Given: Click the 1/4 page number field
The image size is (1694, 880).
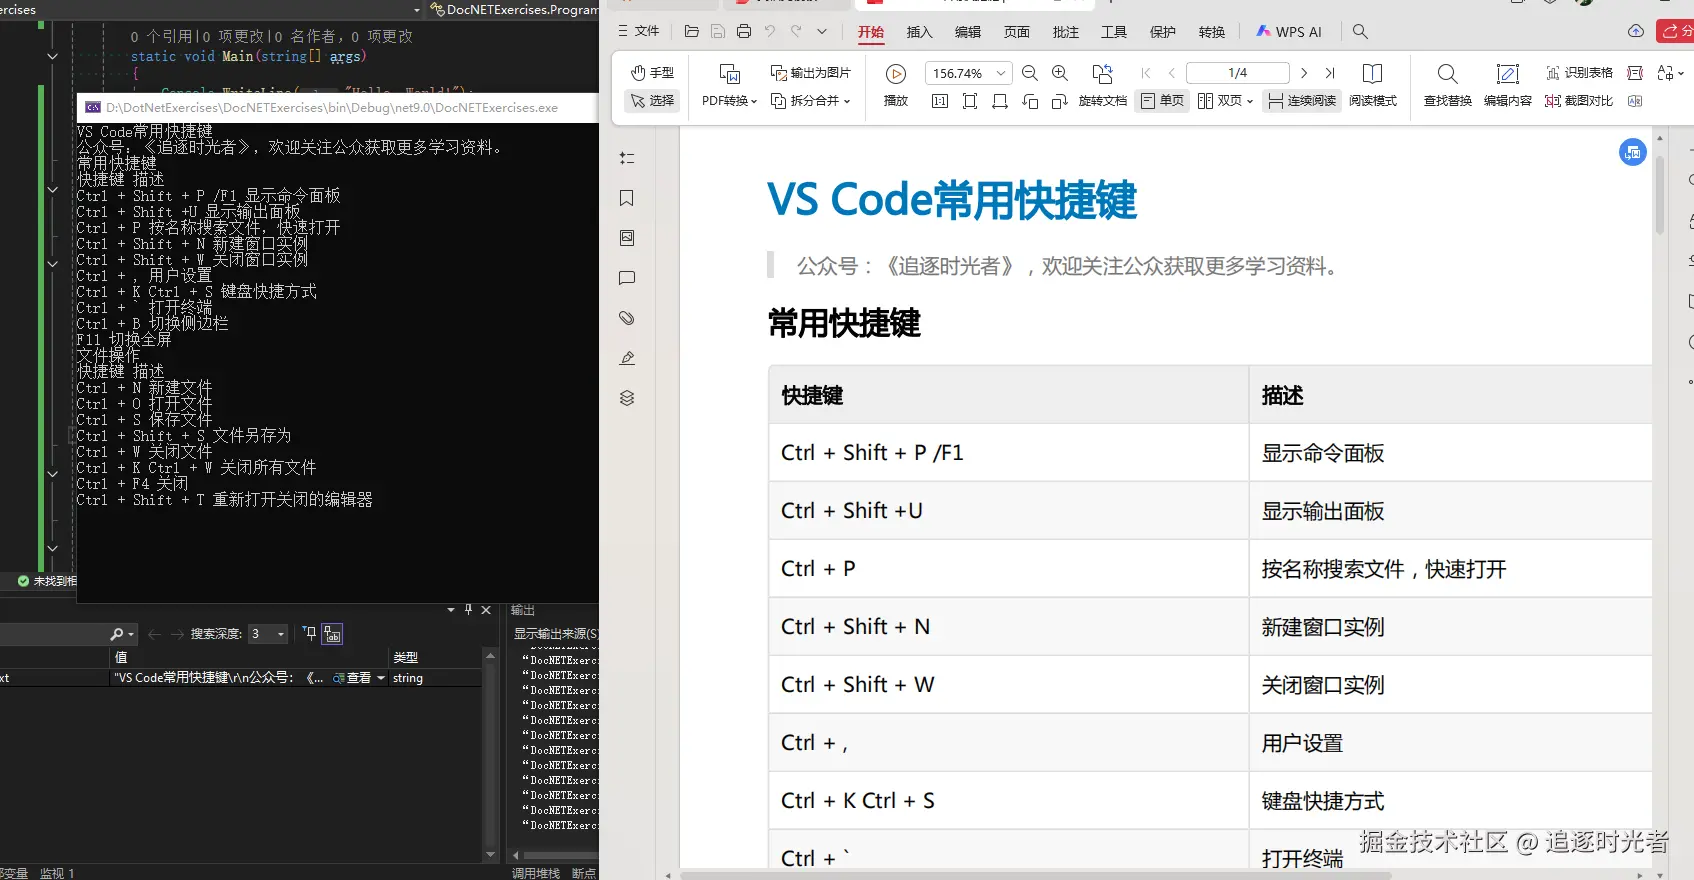Looking at the screenshot, I should (1238, 73).
